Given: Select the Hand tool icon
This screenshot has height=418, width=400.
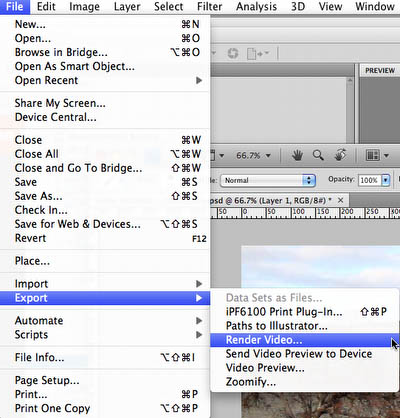Looking at the screenshot, I should click(297, 155).
